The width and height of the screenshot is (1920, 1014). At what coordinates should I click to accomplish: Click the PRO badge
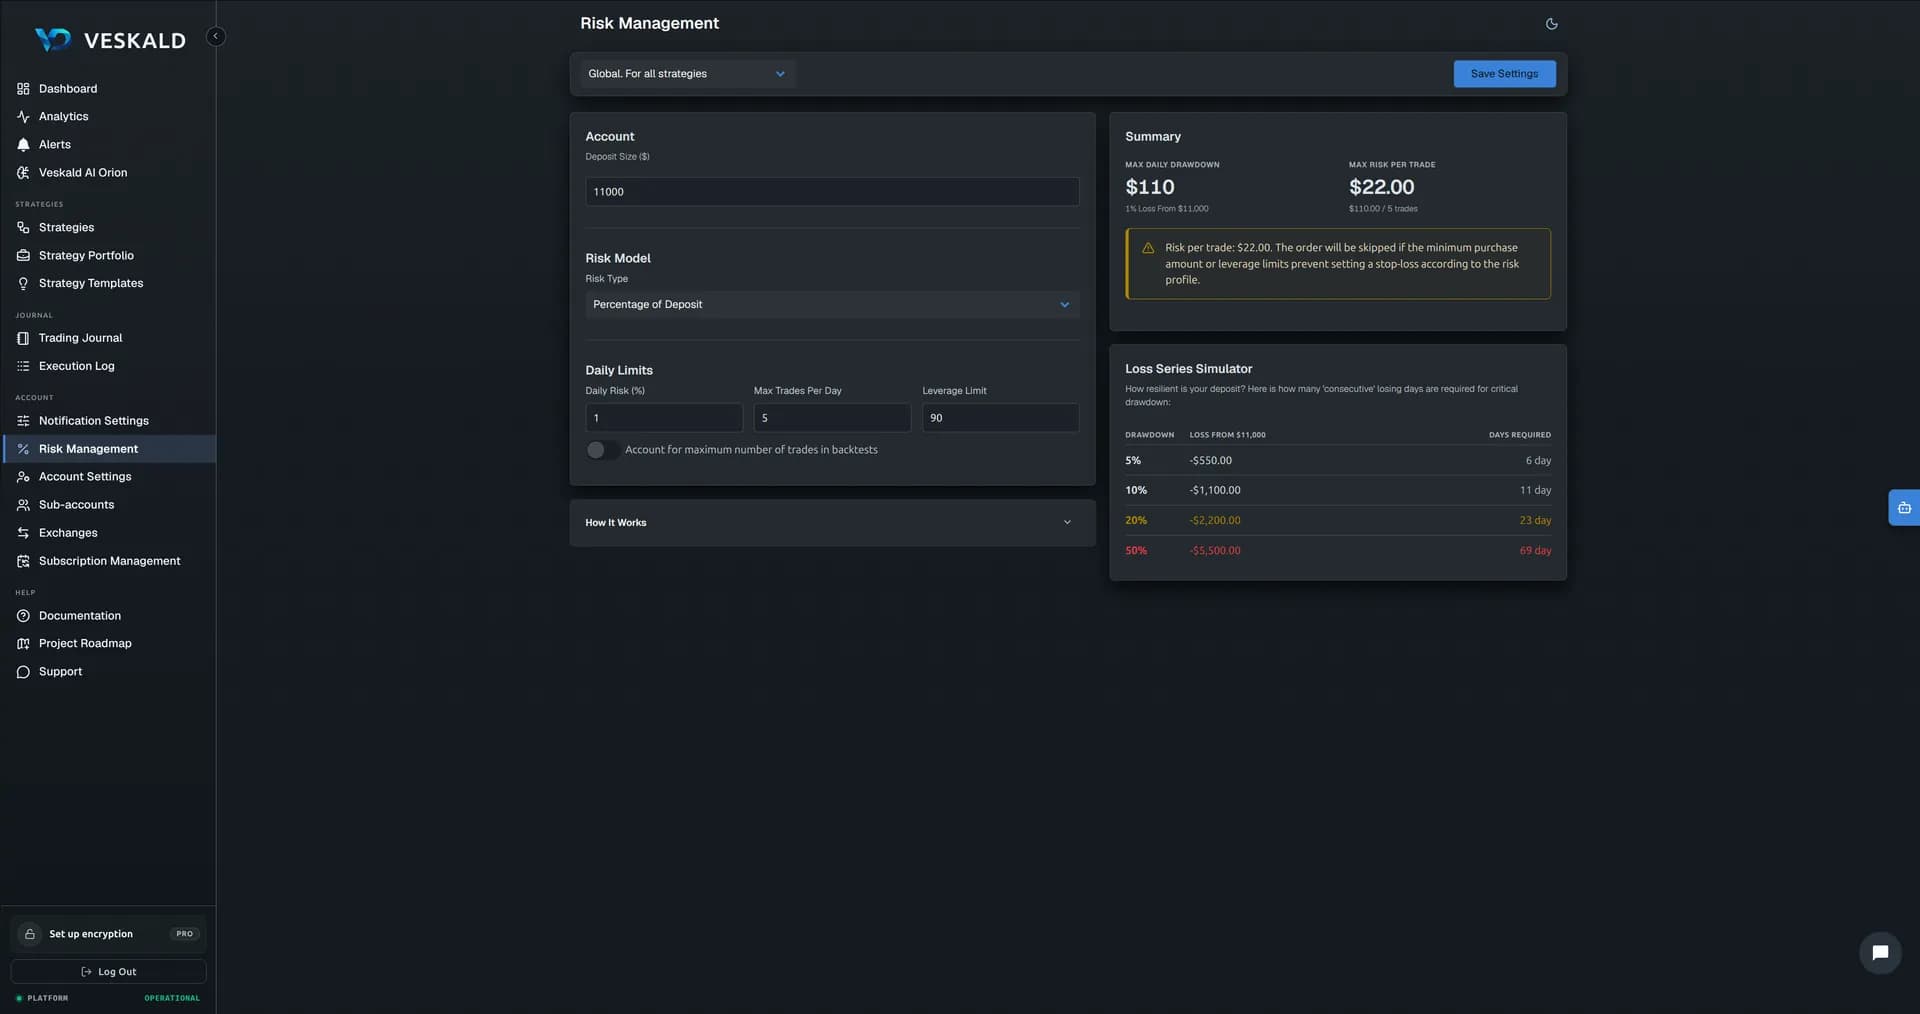coord(185,934)
